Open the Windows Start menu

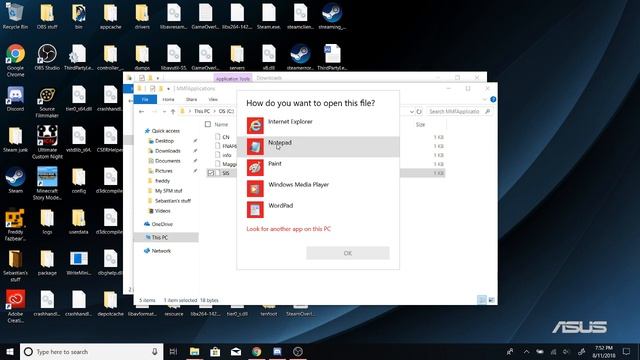click(x=10, y=351)
